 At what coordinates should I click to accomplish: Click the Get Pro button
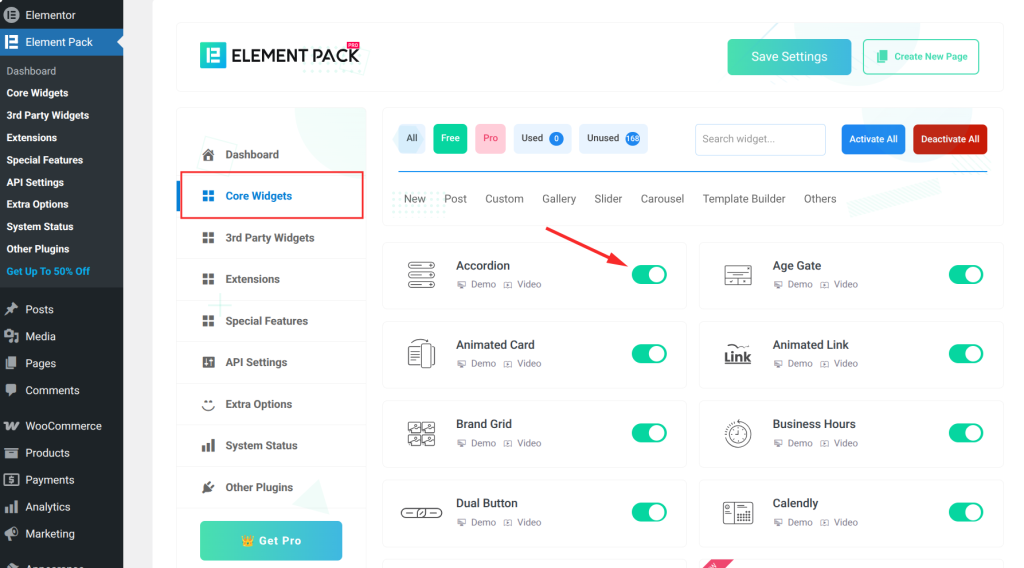tap(271, 541)
